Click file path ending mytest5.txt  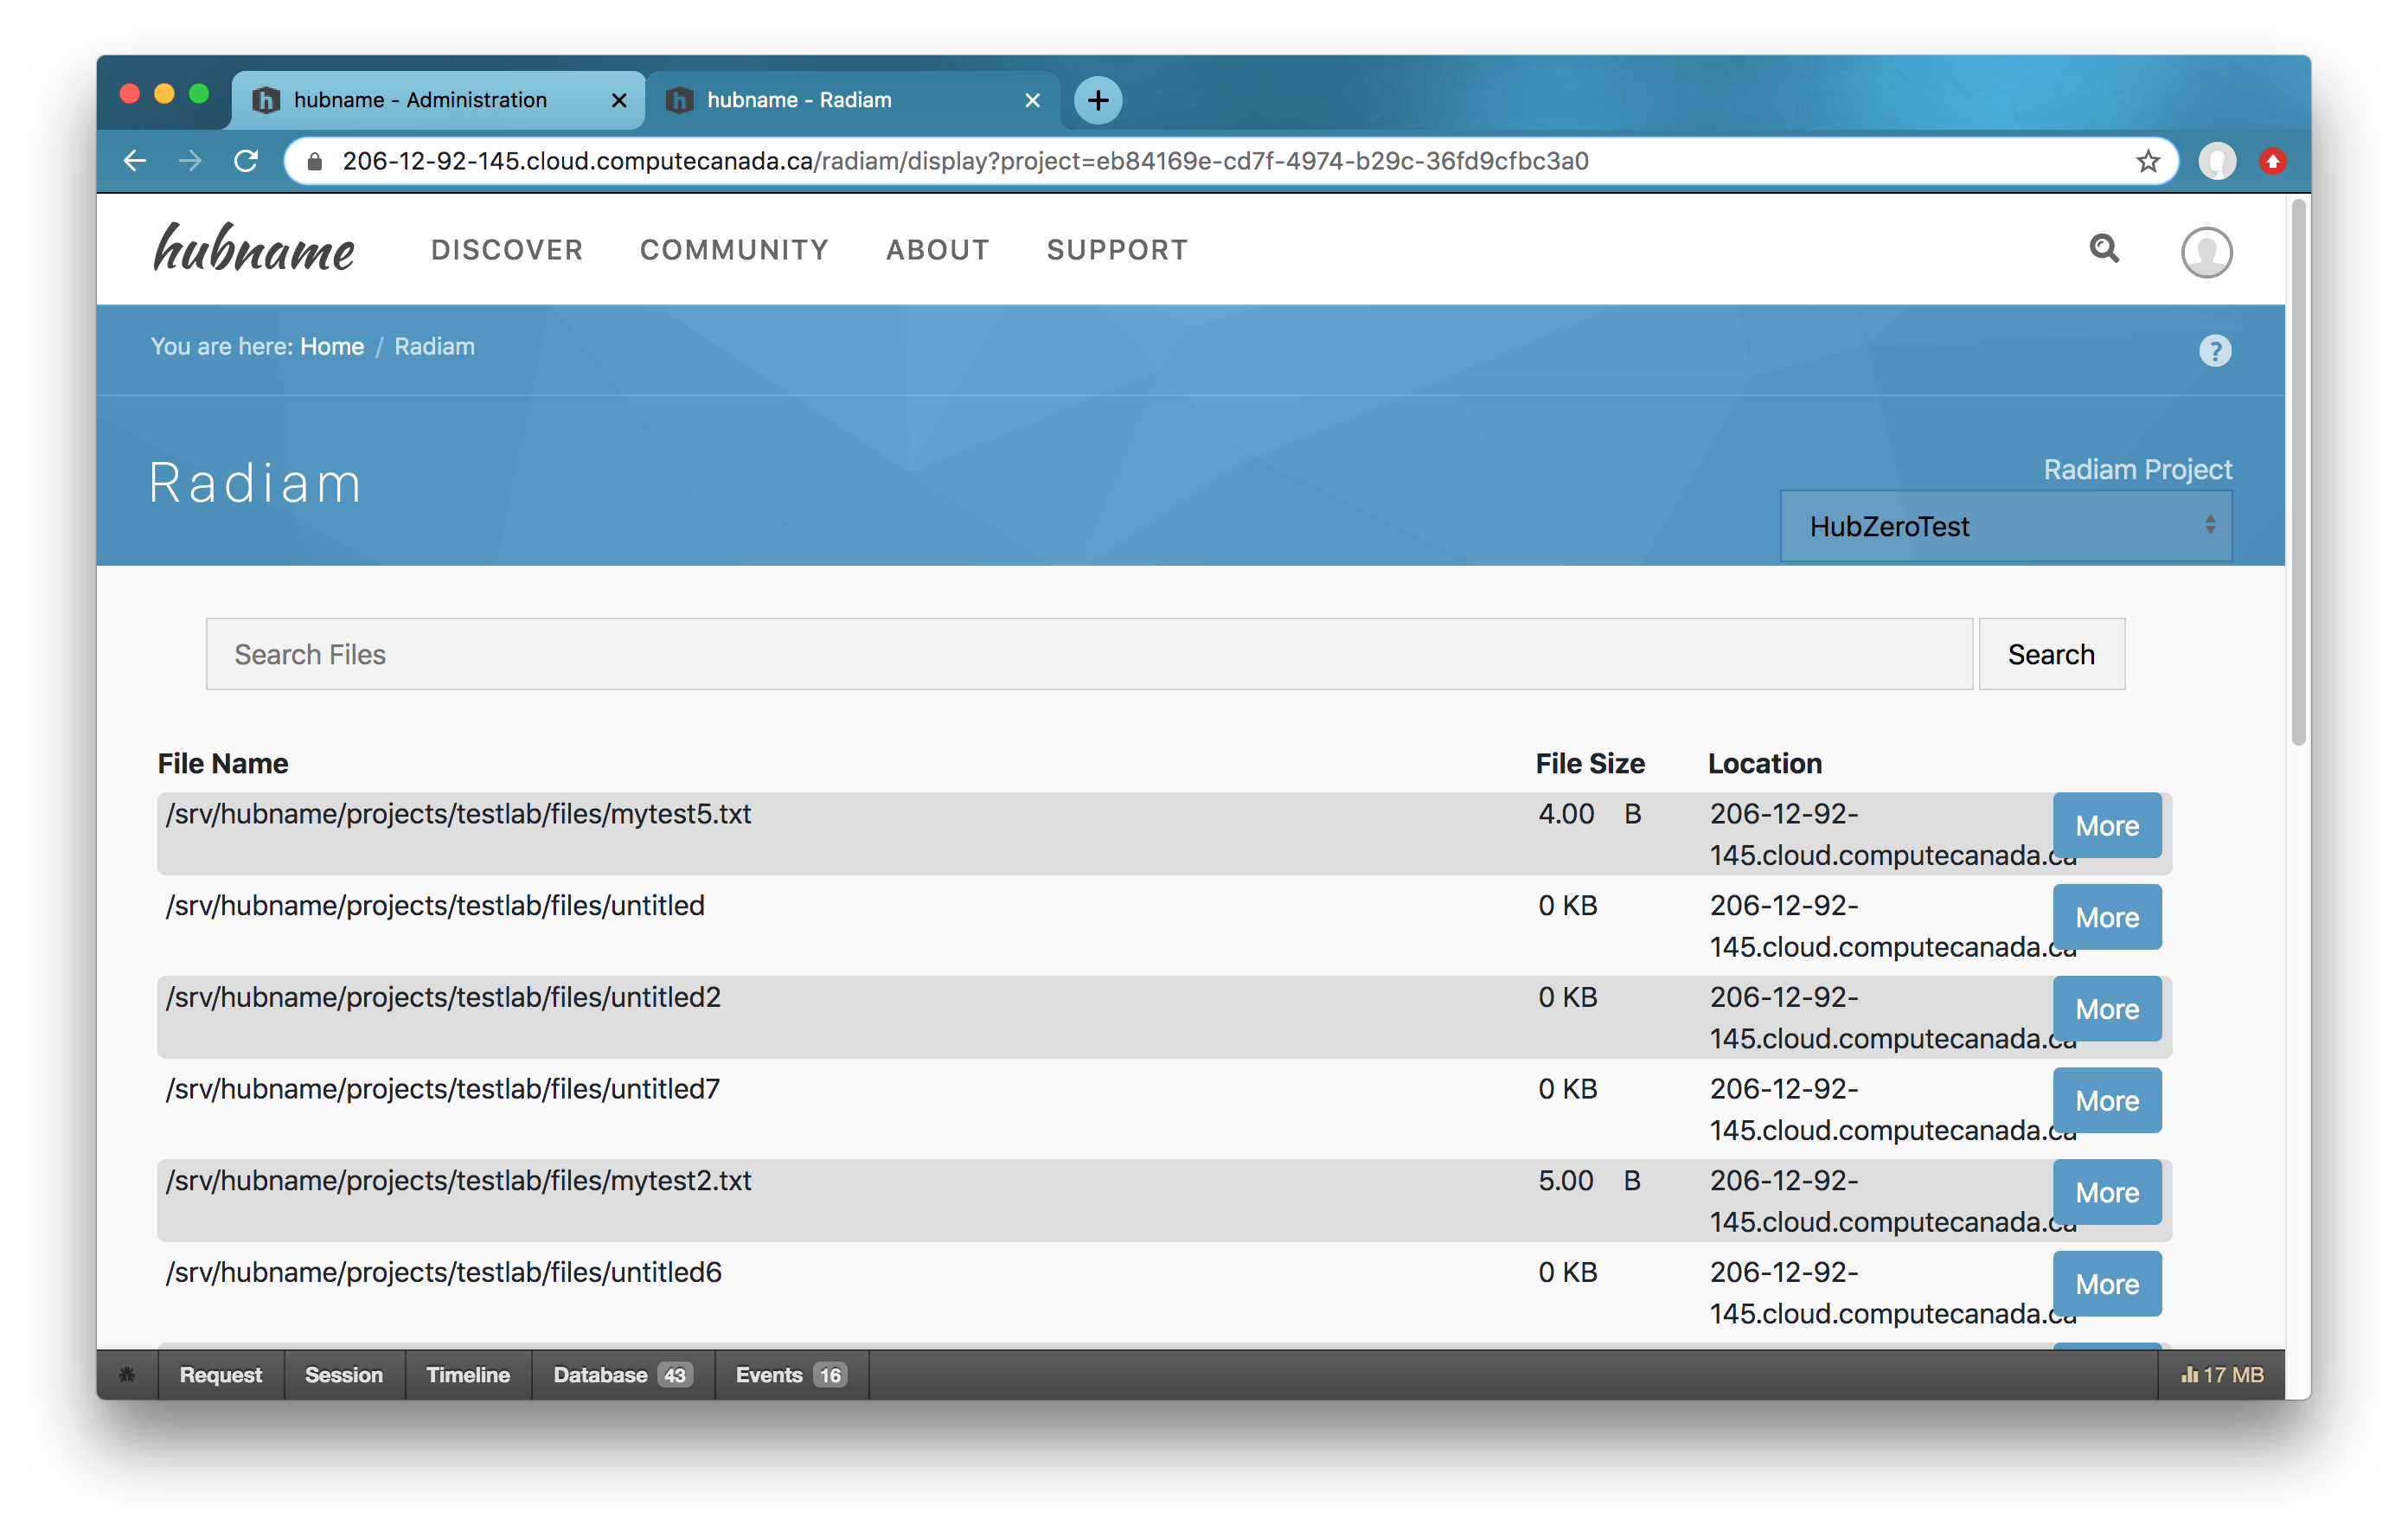click(459, 814)
